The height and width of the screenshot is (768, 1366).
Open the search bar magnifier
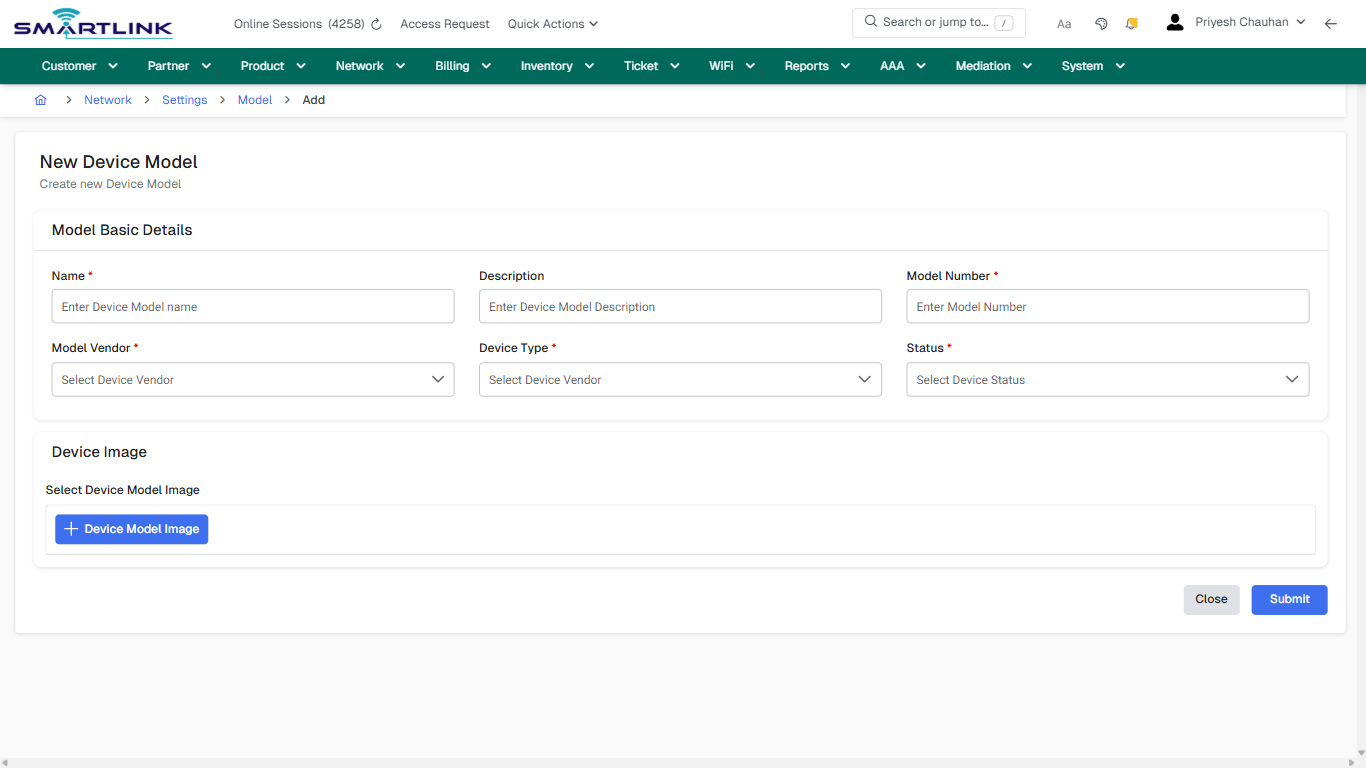869,22
